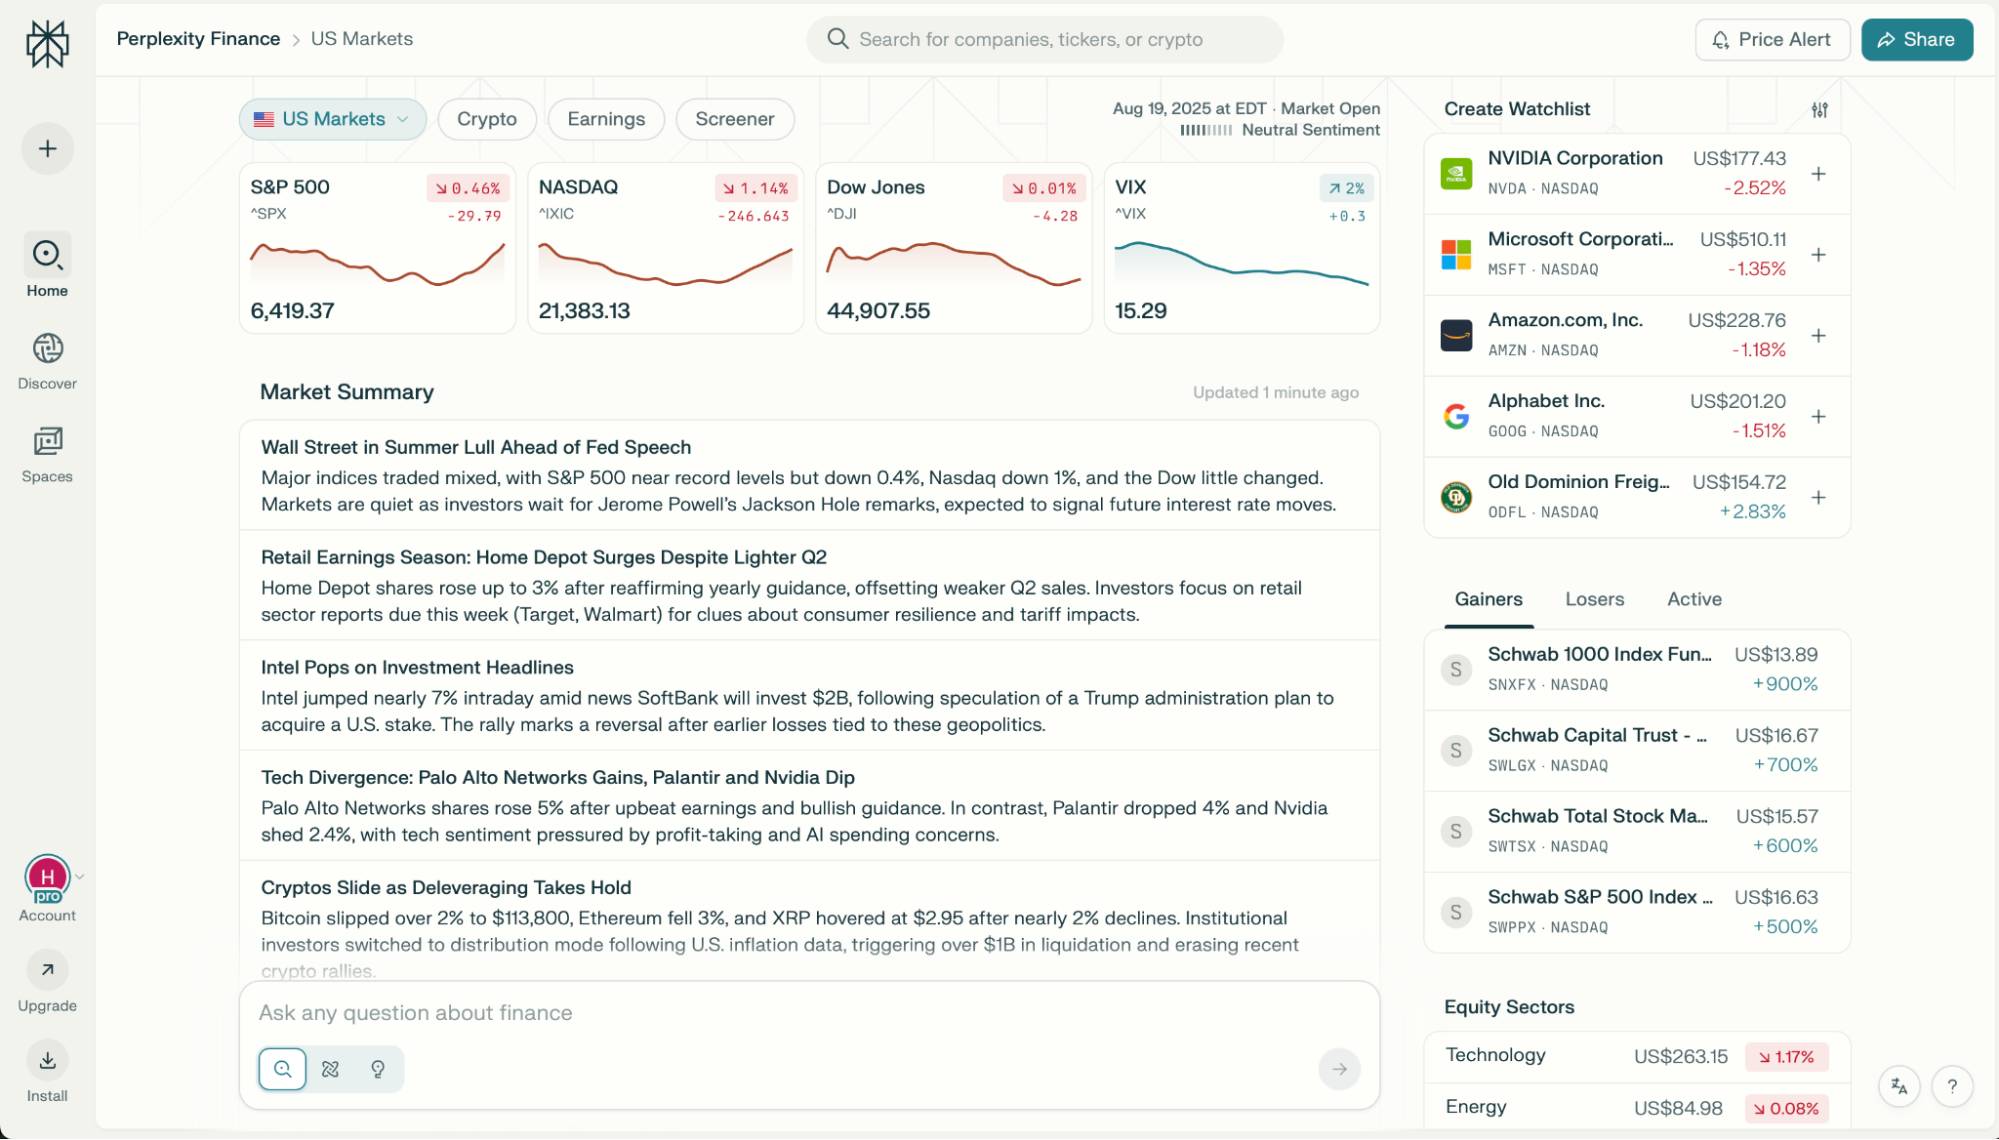Open the Crypto tab

pyautogui.click(x=486, y=119)
